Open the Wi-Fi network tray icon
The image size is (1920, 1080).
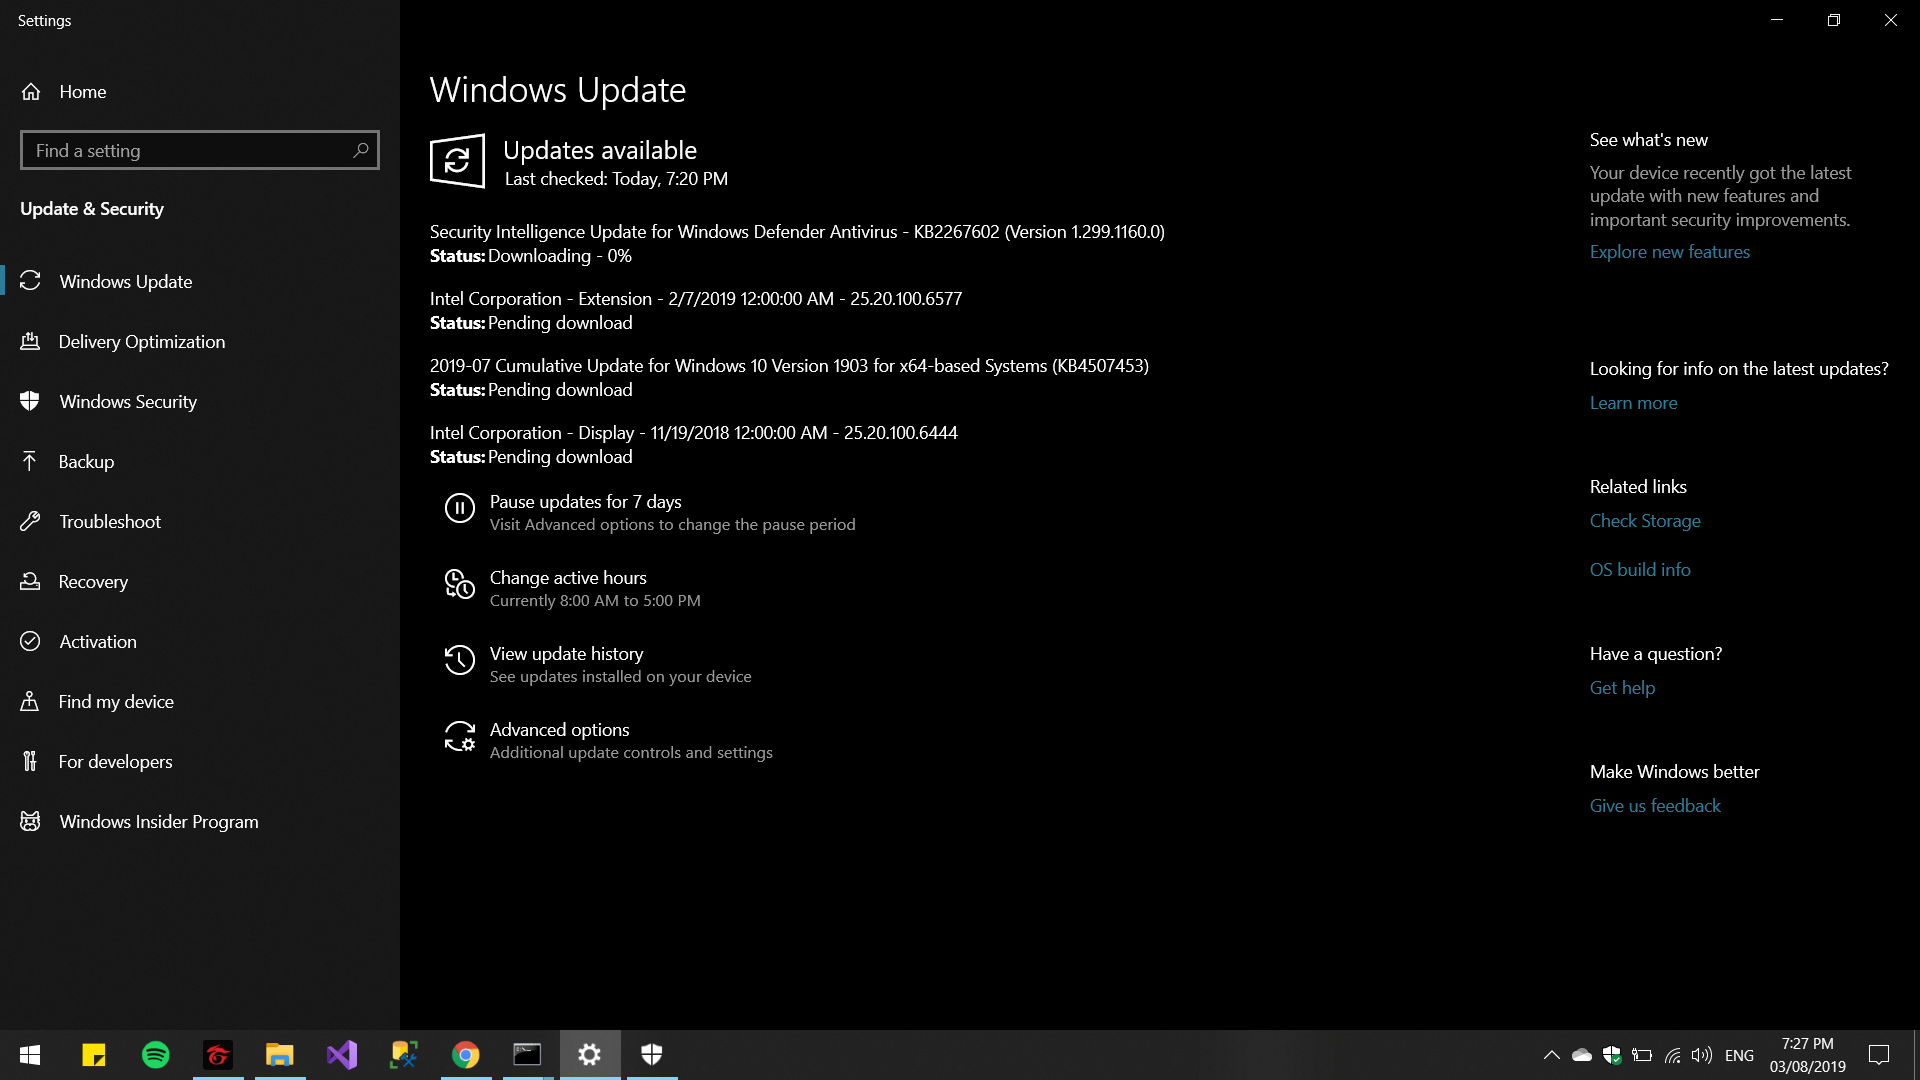(x=1672, y=1055)
